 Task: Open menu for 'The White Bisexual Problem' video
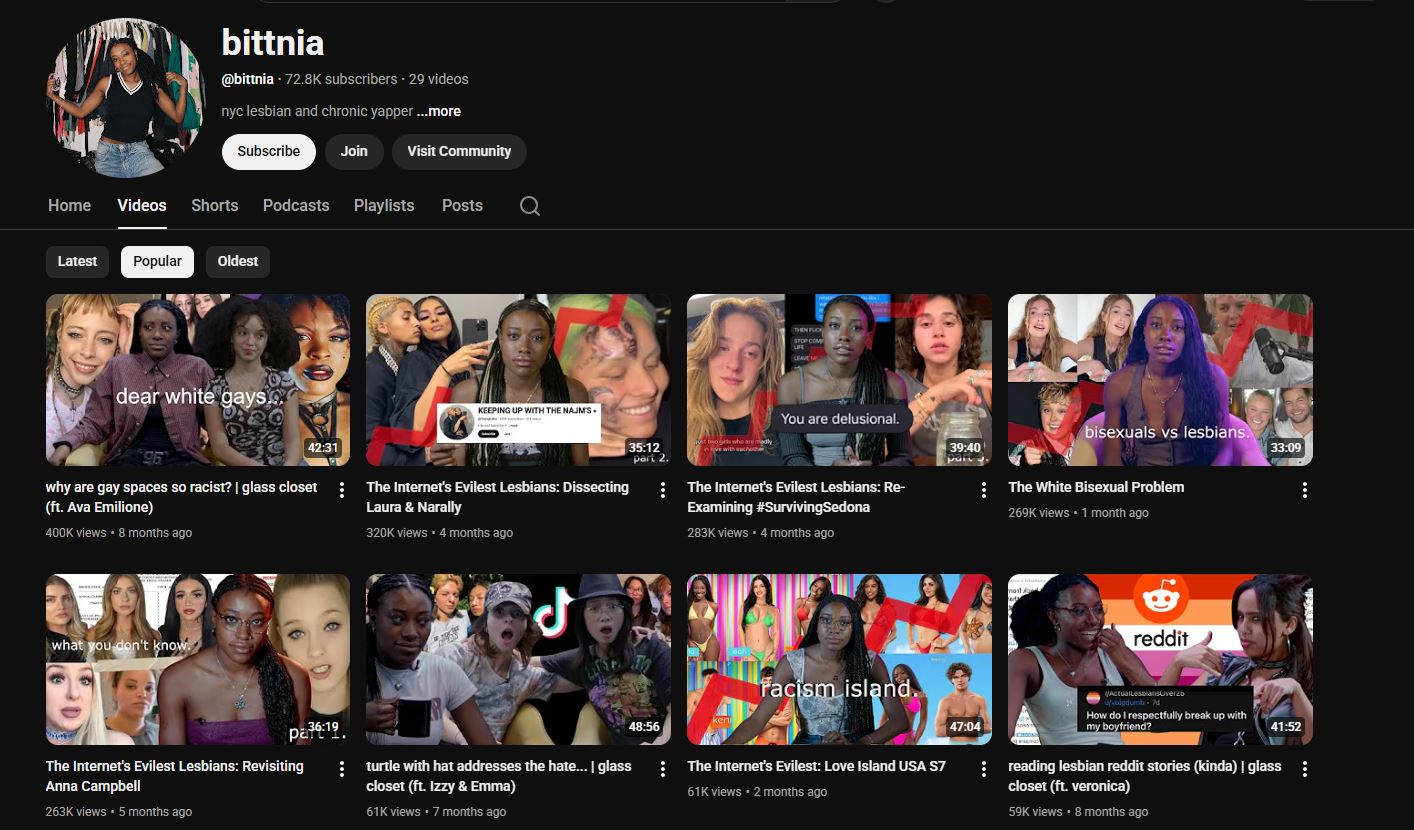pos(1305,490)
